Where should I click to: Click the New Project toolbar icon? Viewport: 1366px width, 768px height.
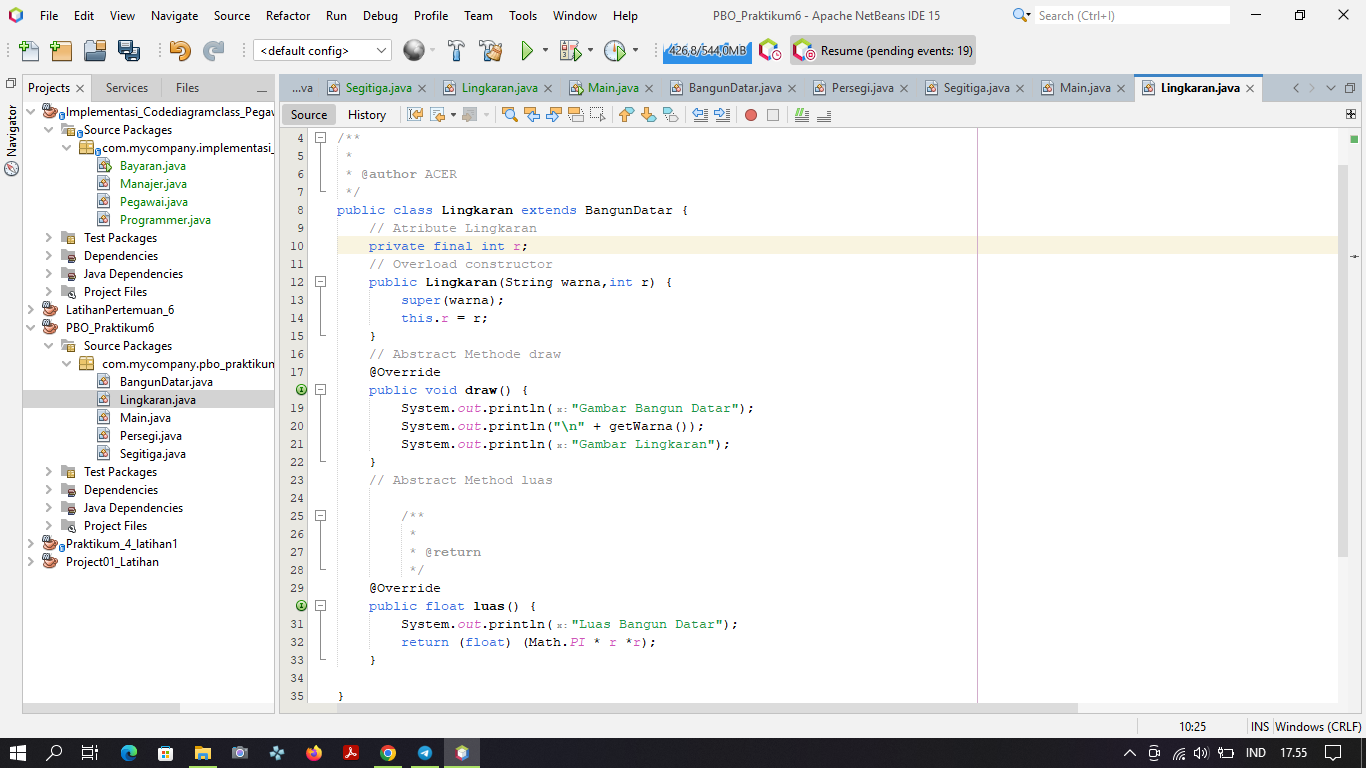61,51
